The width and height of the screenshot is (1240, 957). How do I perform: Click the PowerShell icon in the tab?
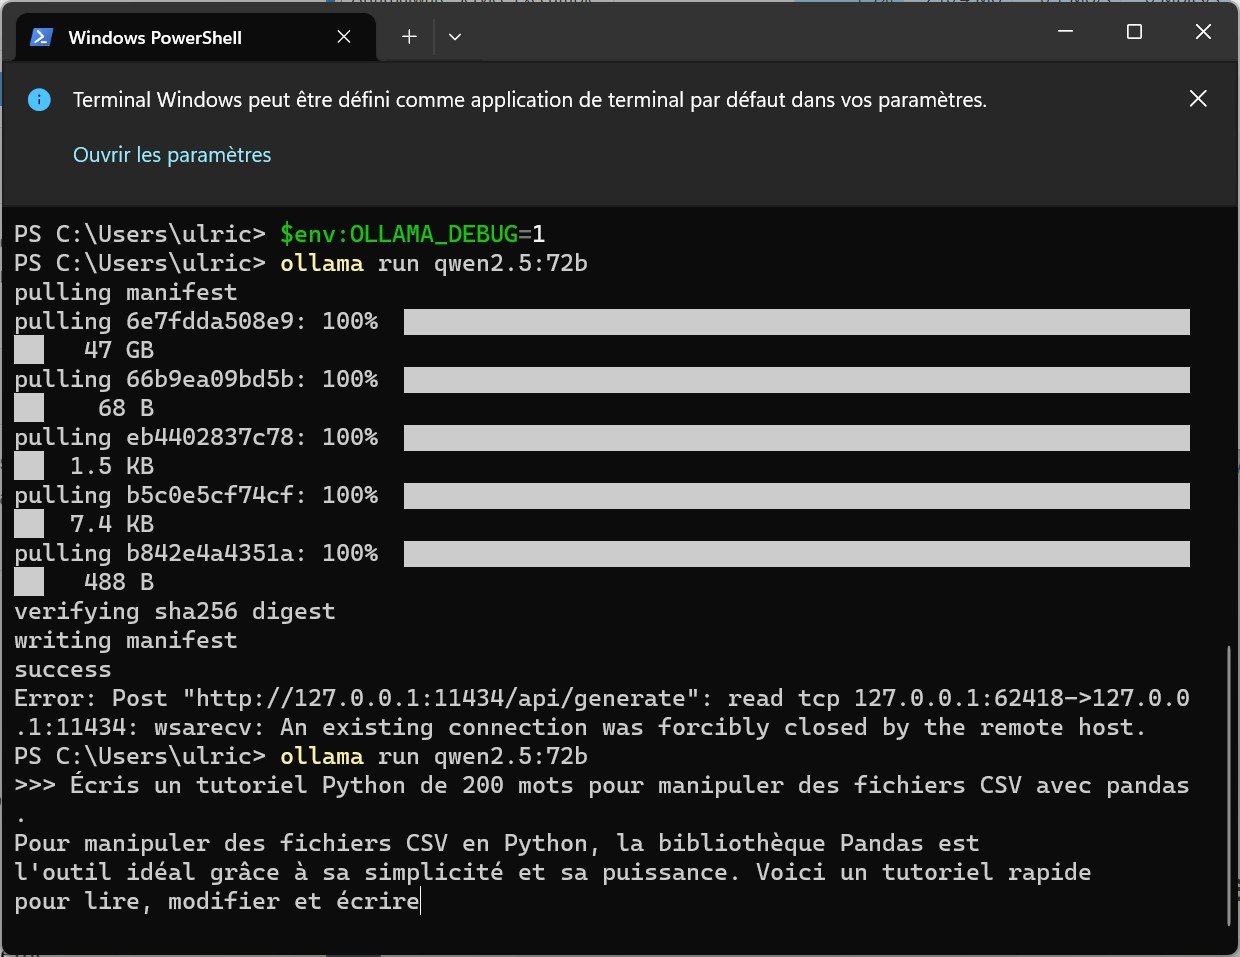click(41, 37)
